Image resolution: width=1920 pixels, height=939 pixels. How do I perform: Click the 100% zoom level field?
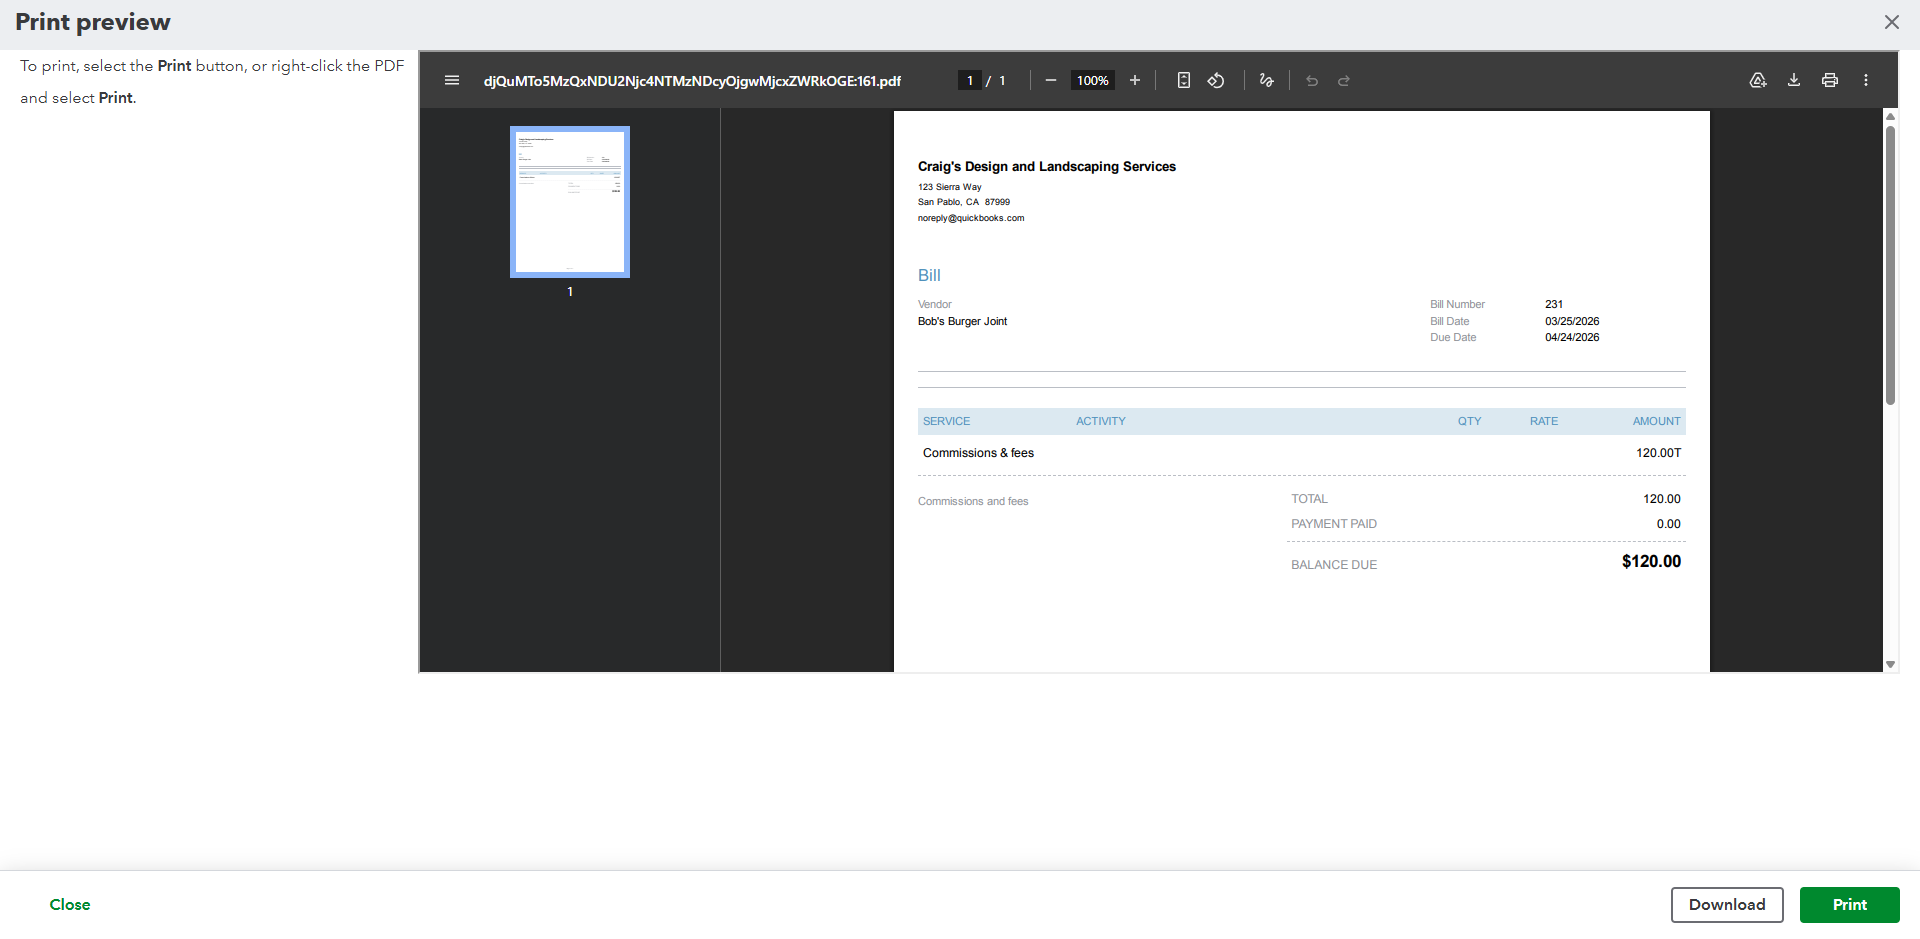click(x=1092, y=80)
